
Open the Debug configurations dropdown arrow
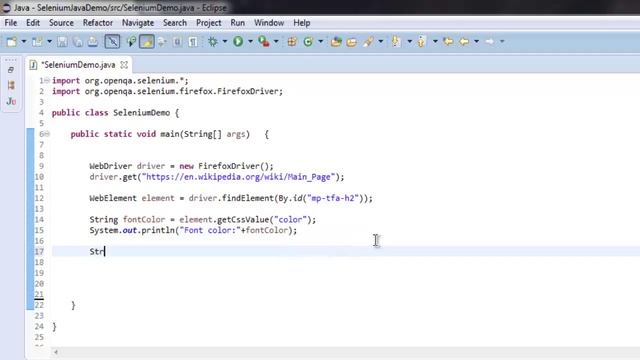coord(224,42)
